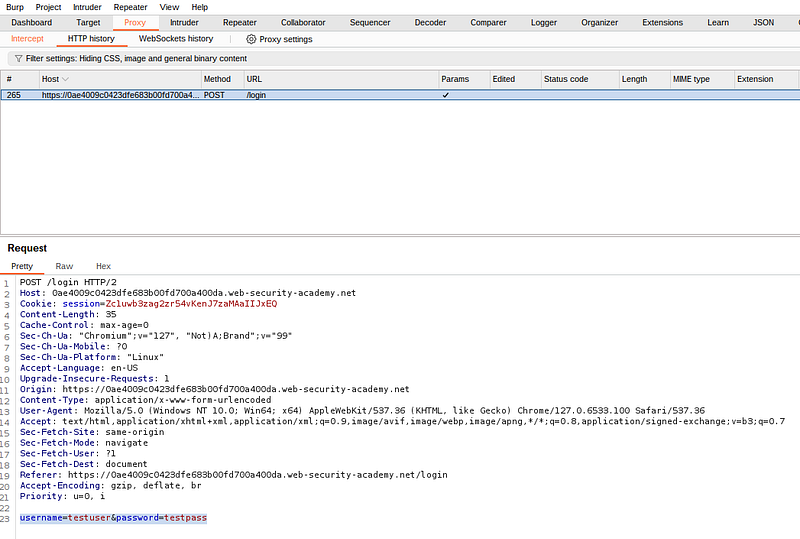This screenshot has width=800, height=539.
Task: Go to the Repeater tool tab
Action: [x=240, y=22]
